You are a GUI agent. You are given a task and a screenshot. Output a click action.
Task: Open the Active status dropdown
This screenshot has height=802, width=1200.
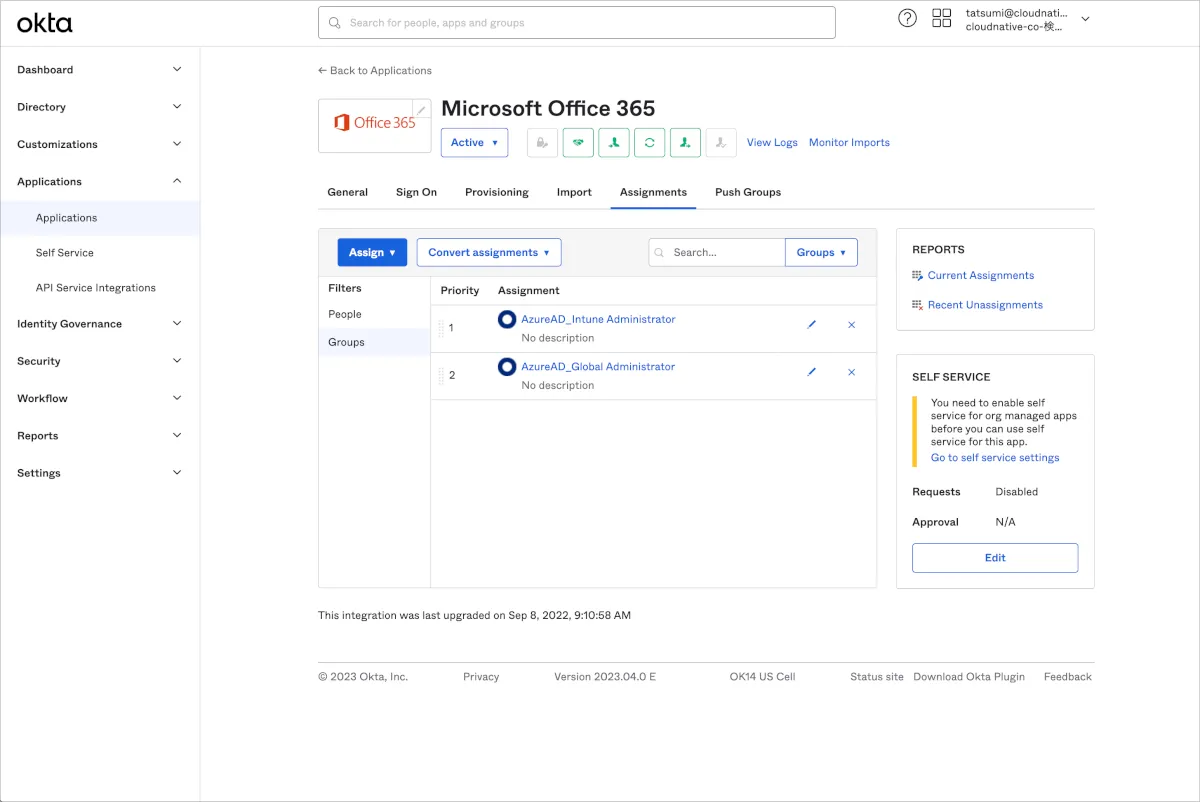[474, 143]
